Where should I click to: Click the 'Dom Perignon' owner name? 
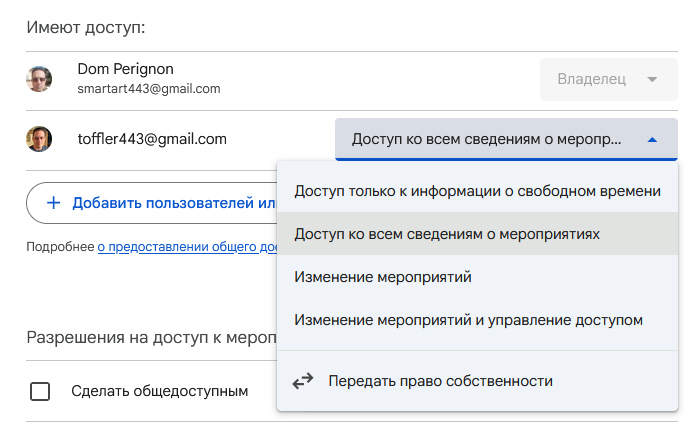125,69
